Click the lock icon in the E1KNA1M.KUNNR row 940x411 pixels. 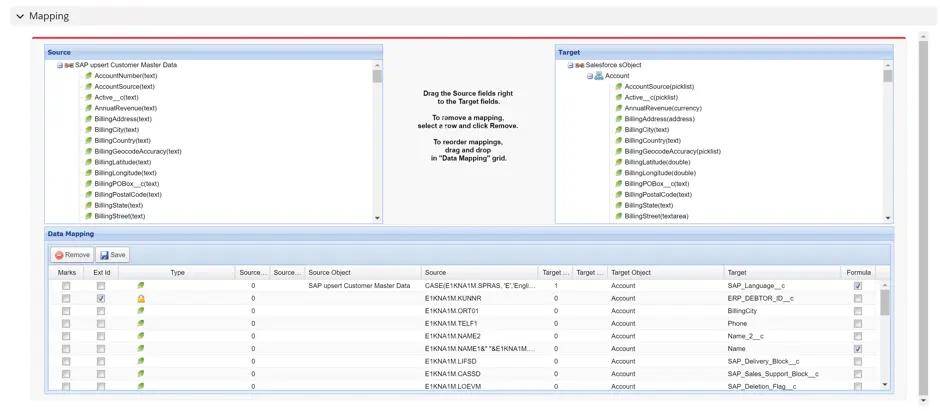[x=141, y=299]
